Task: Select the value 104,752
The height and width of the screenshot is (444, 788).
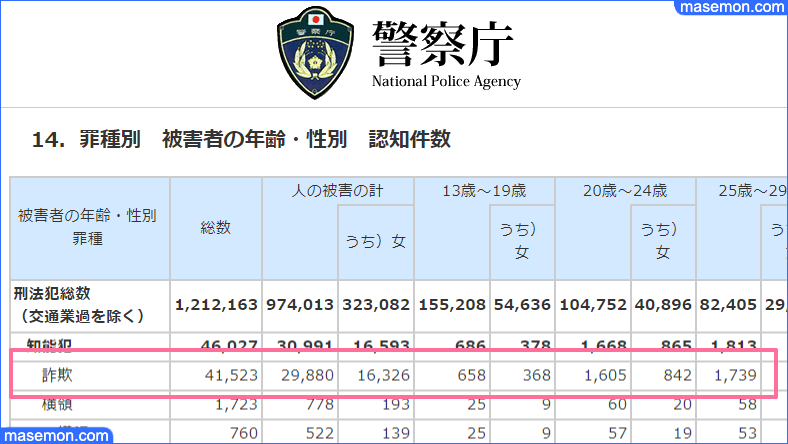Action: pyautogui.click(x=593, y=305)
